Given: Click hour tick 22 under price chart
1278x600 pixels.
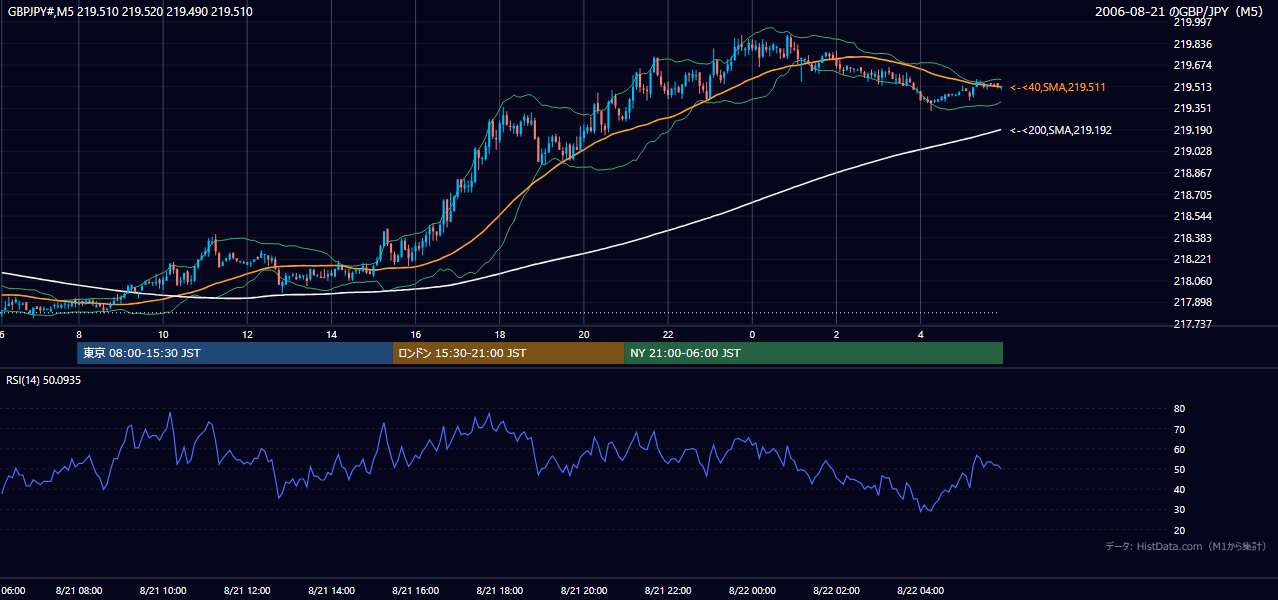Looking at the screenshot, I should click(x=668, y=335).
